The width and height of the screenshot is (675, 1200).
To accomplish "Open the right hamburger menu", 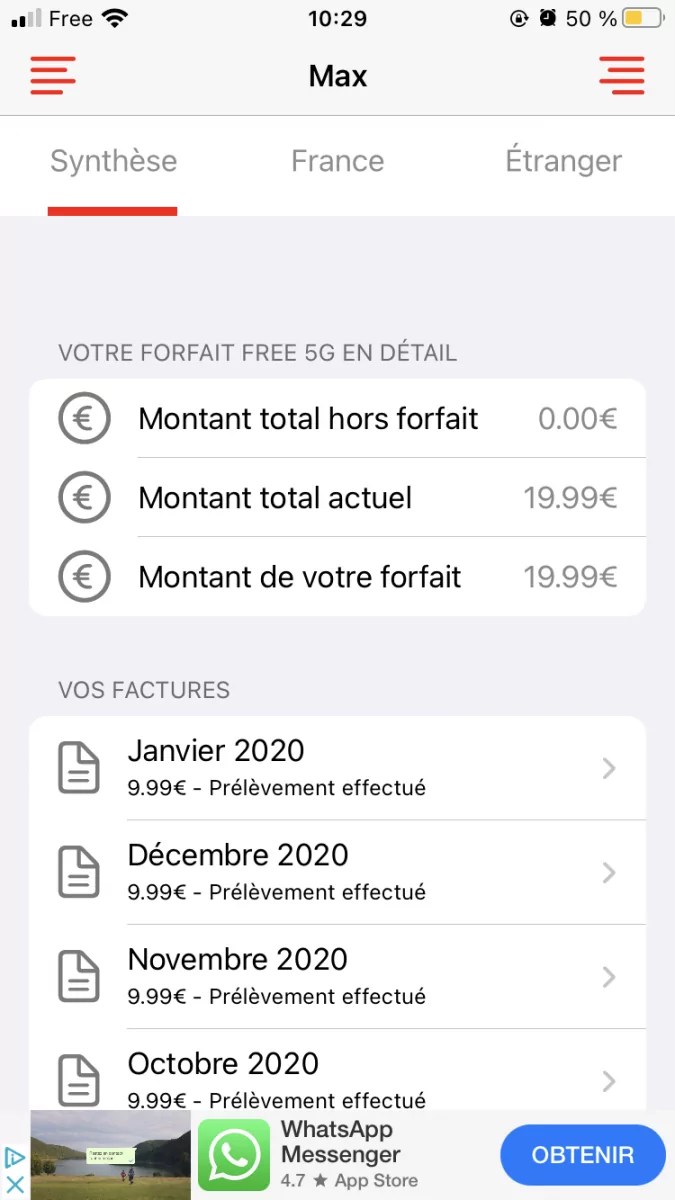I will tap(622, 75).
